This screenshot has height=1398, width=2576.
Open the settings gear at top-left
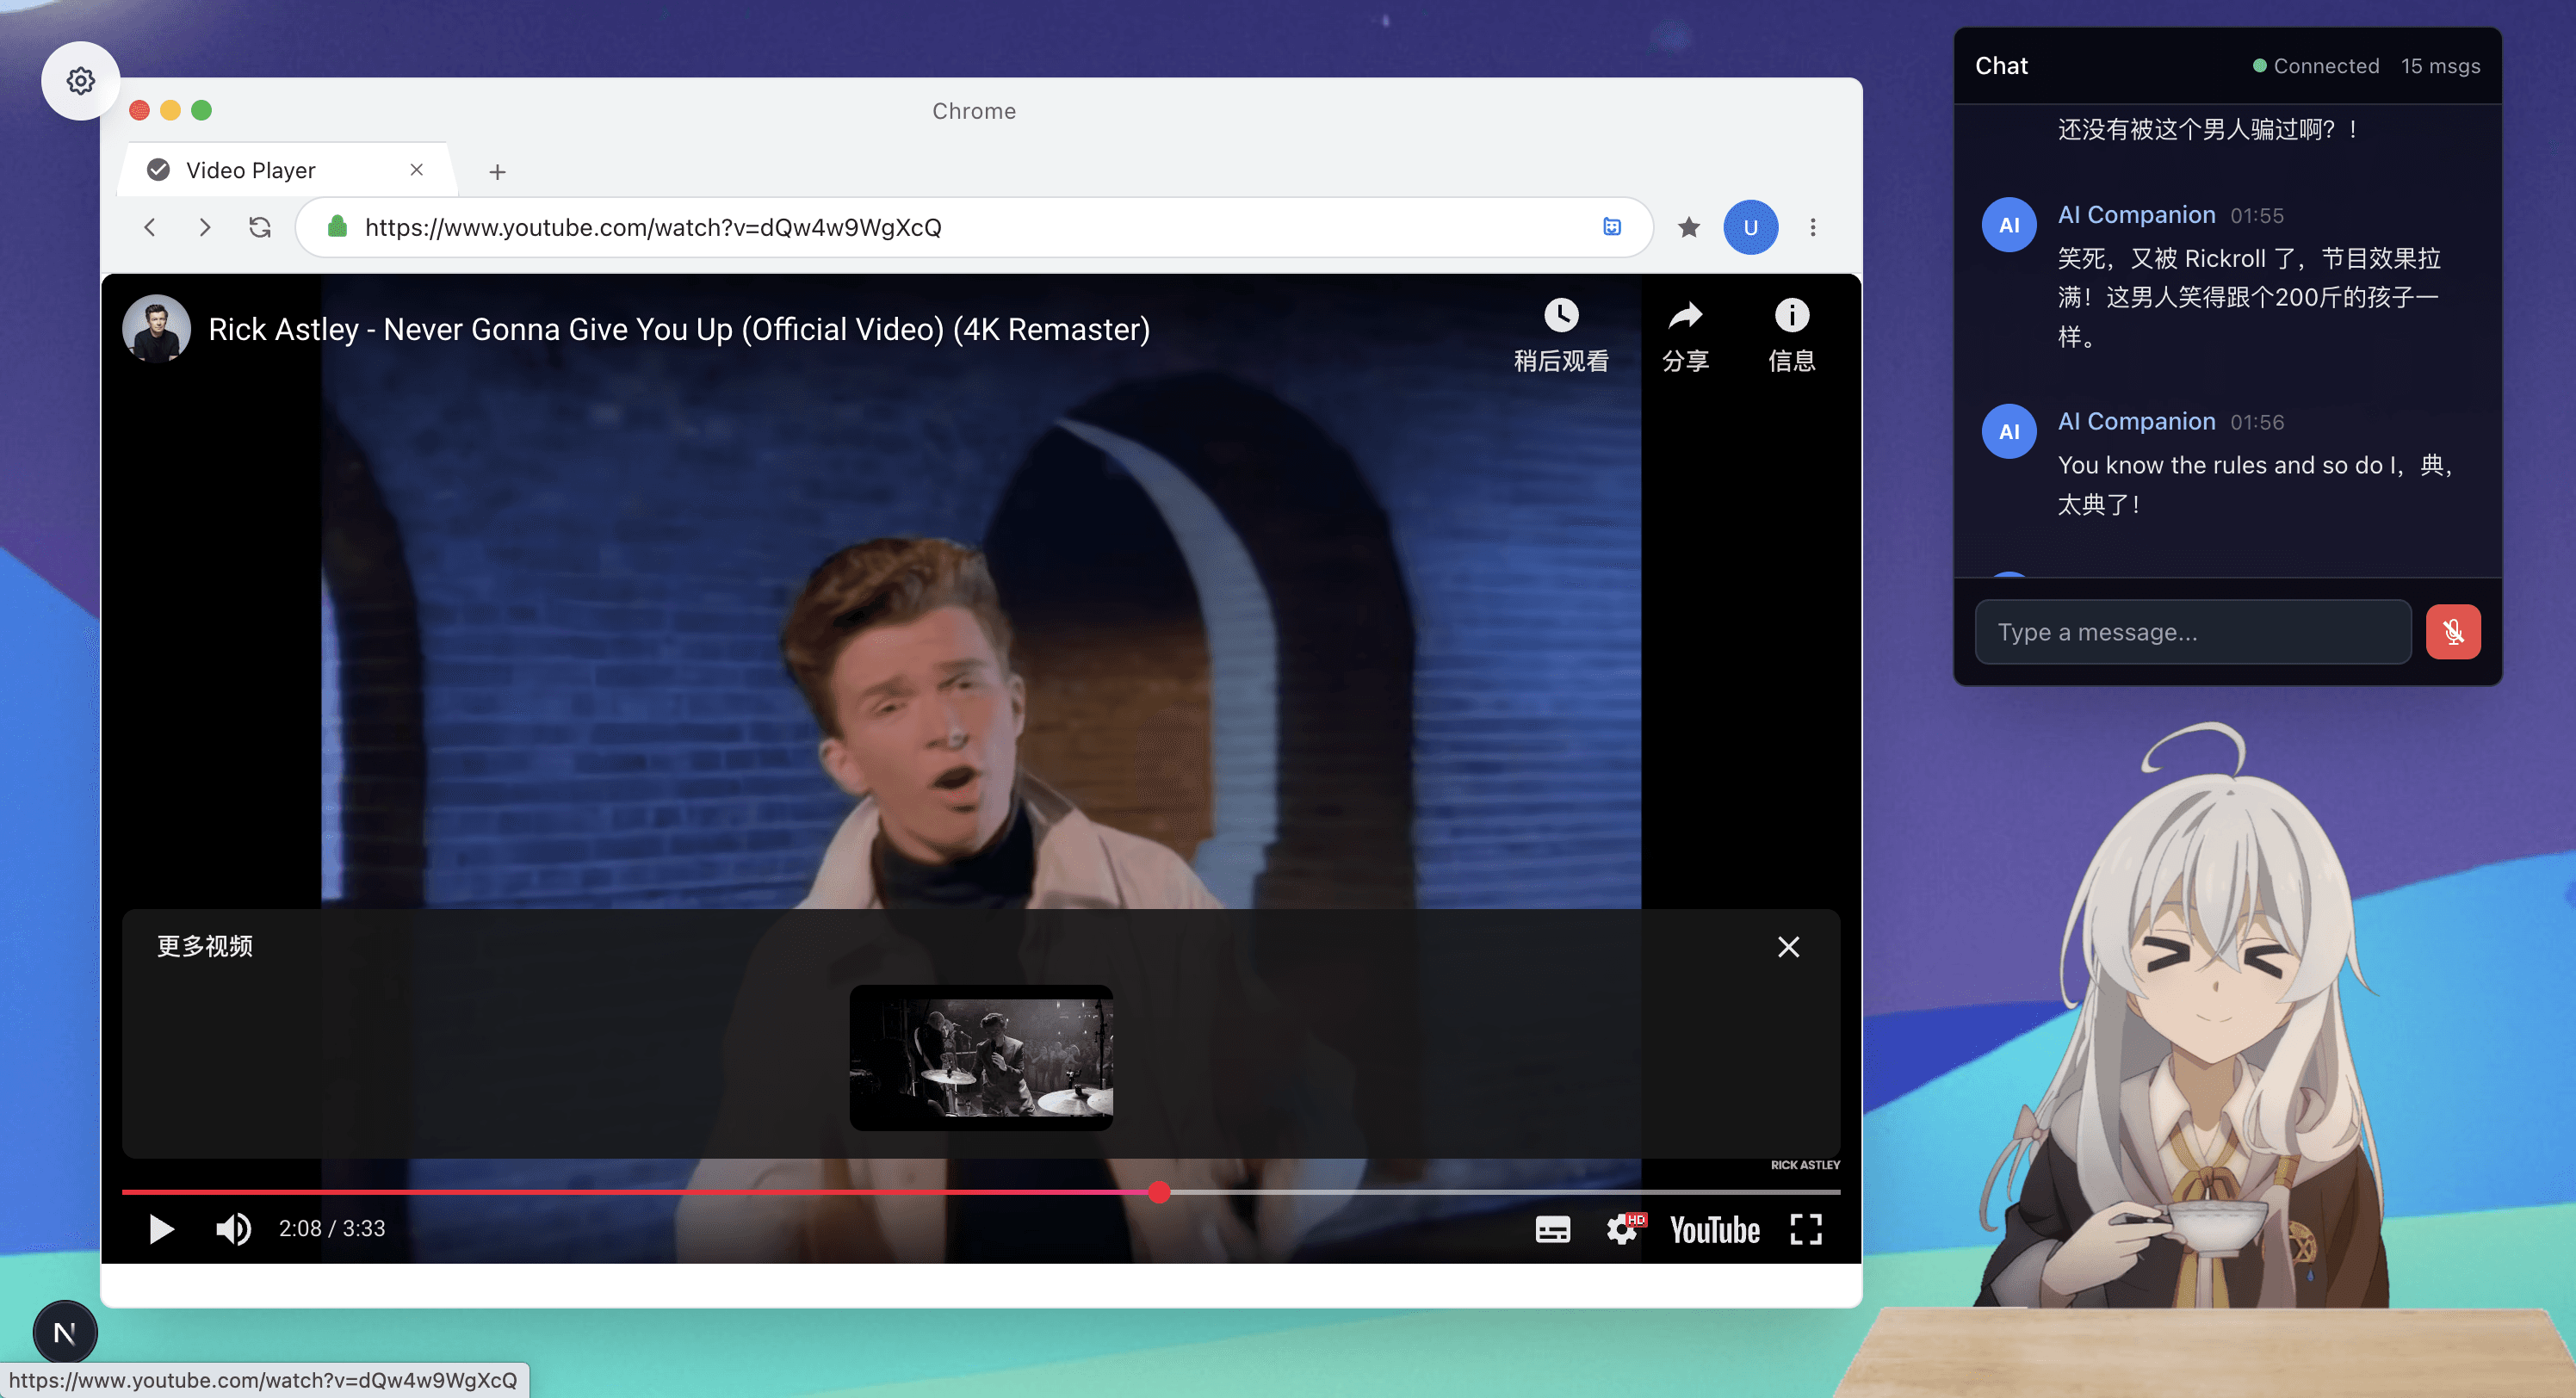click(x=80, y=81)
